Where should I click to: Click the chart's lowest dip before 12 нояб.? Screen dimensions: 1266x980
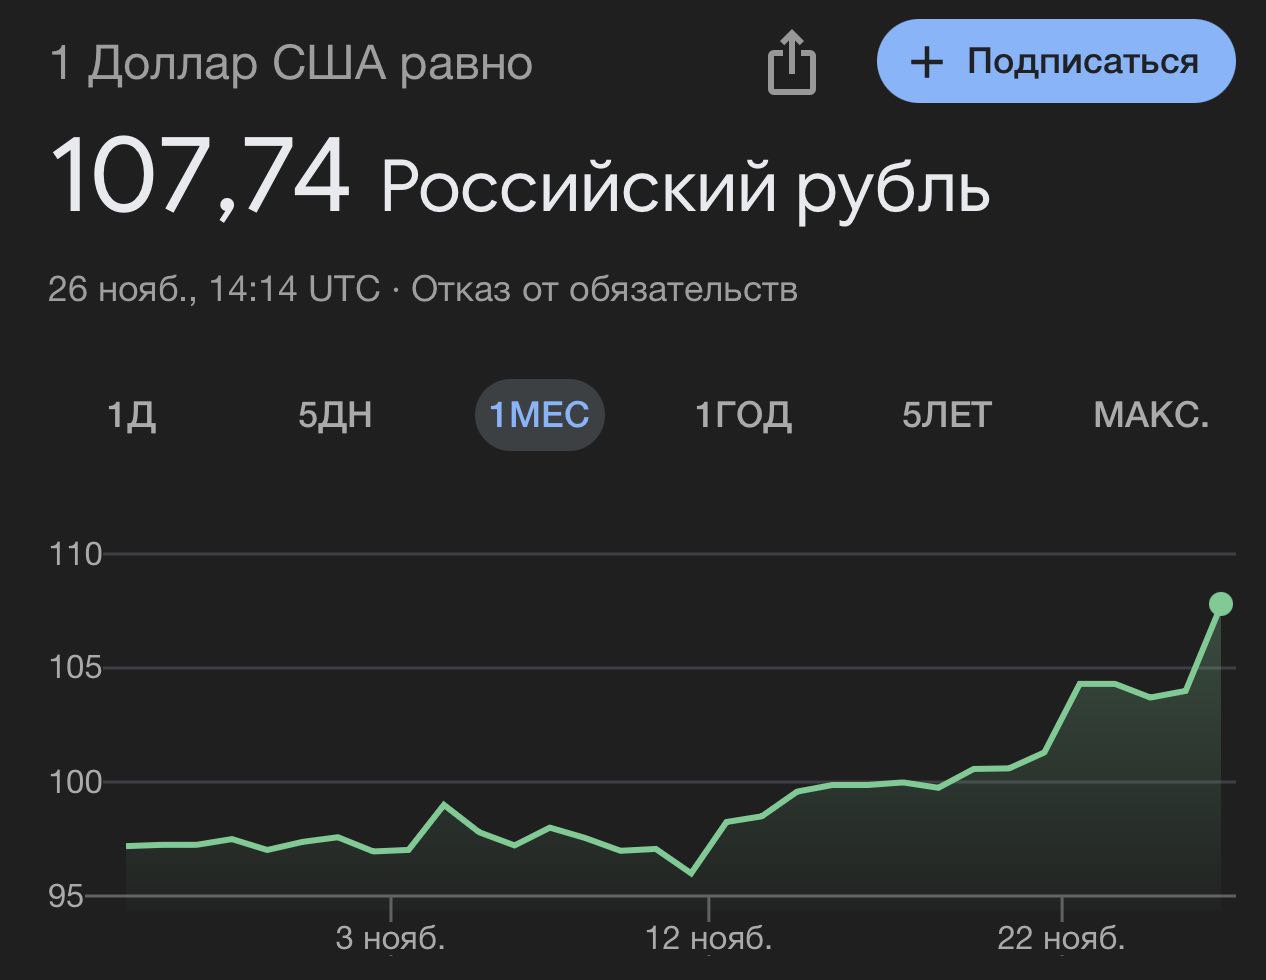point(691,874)
